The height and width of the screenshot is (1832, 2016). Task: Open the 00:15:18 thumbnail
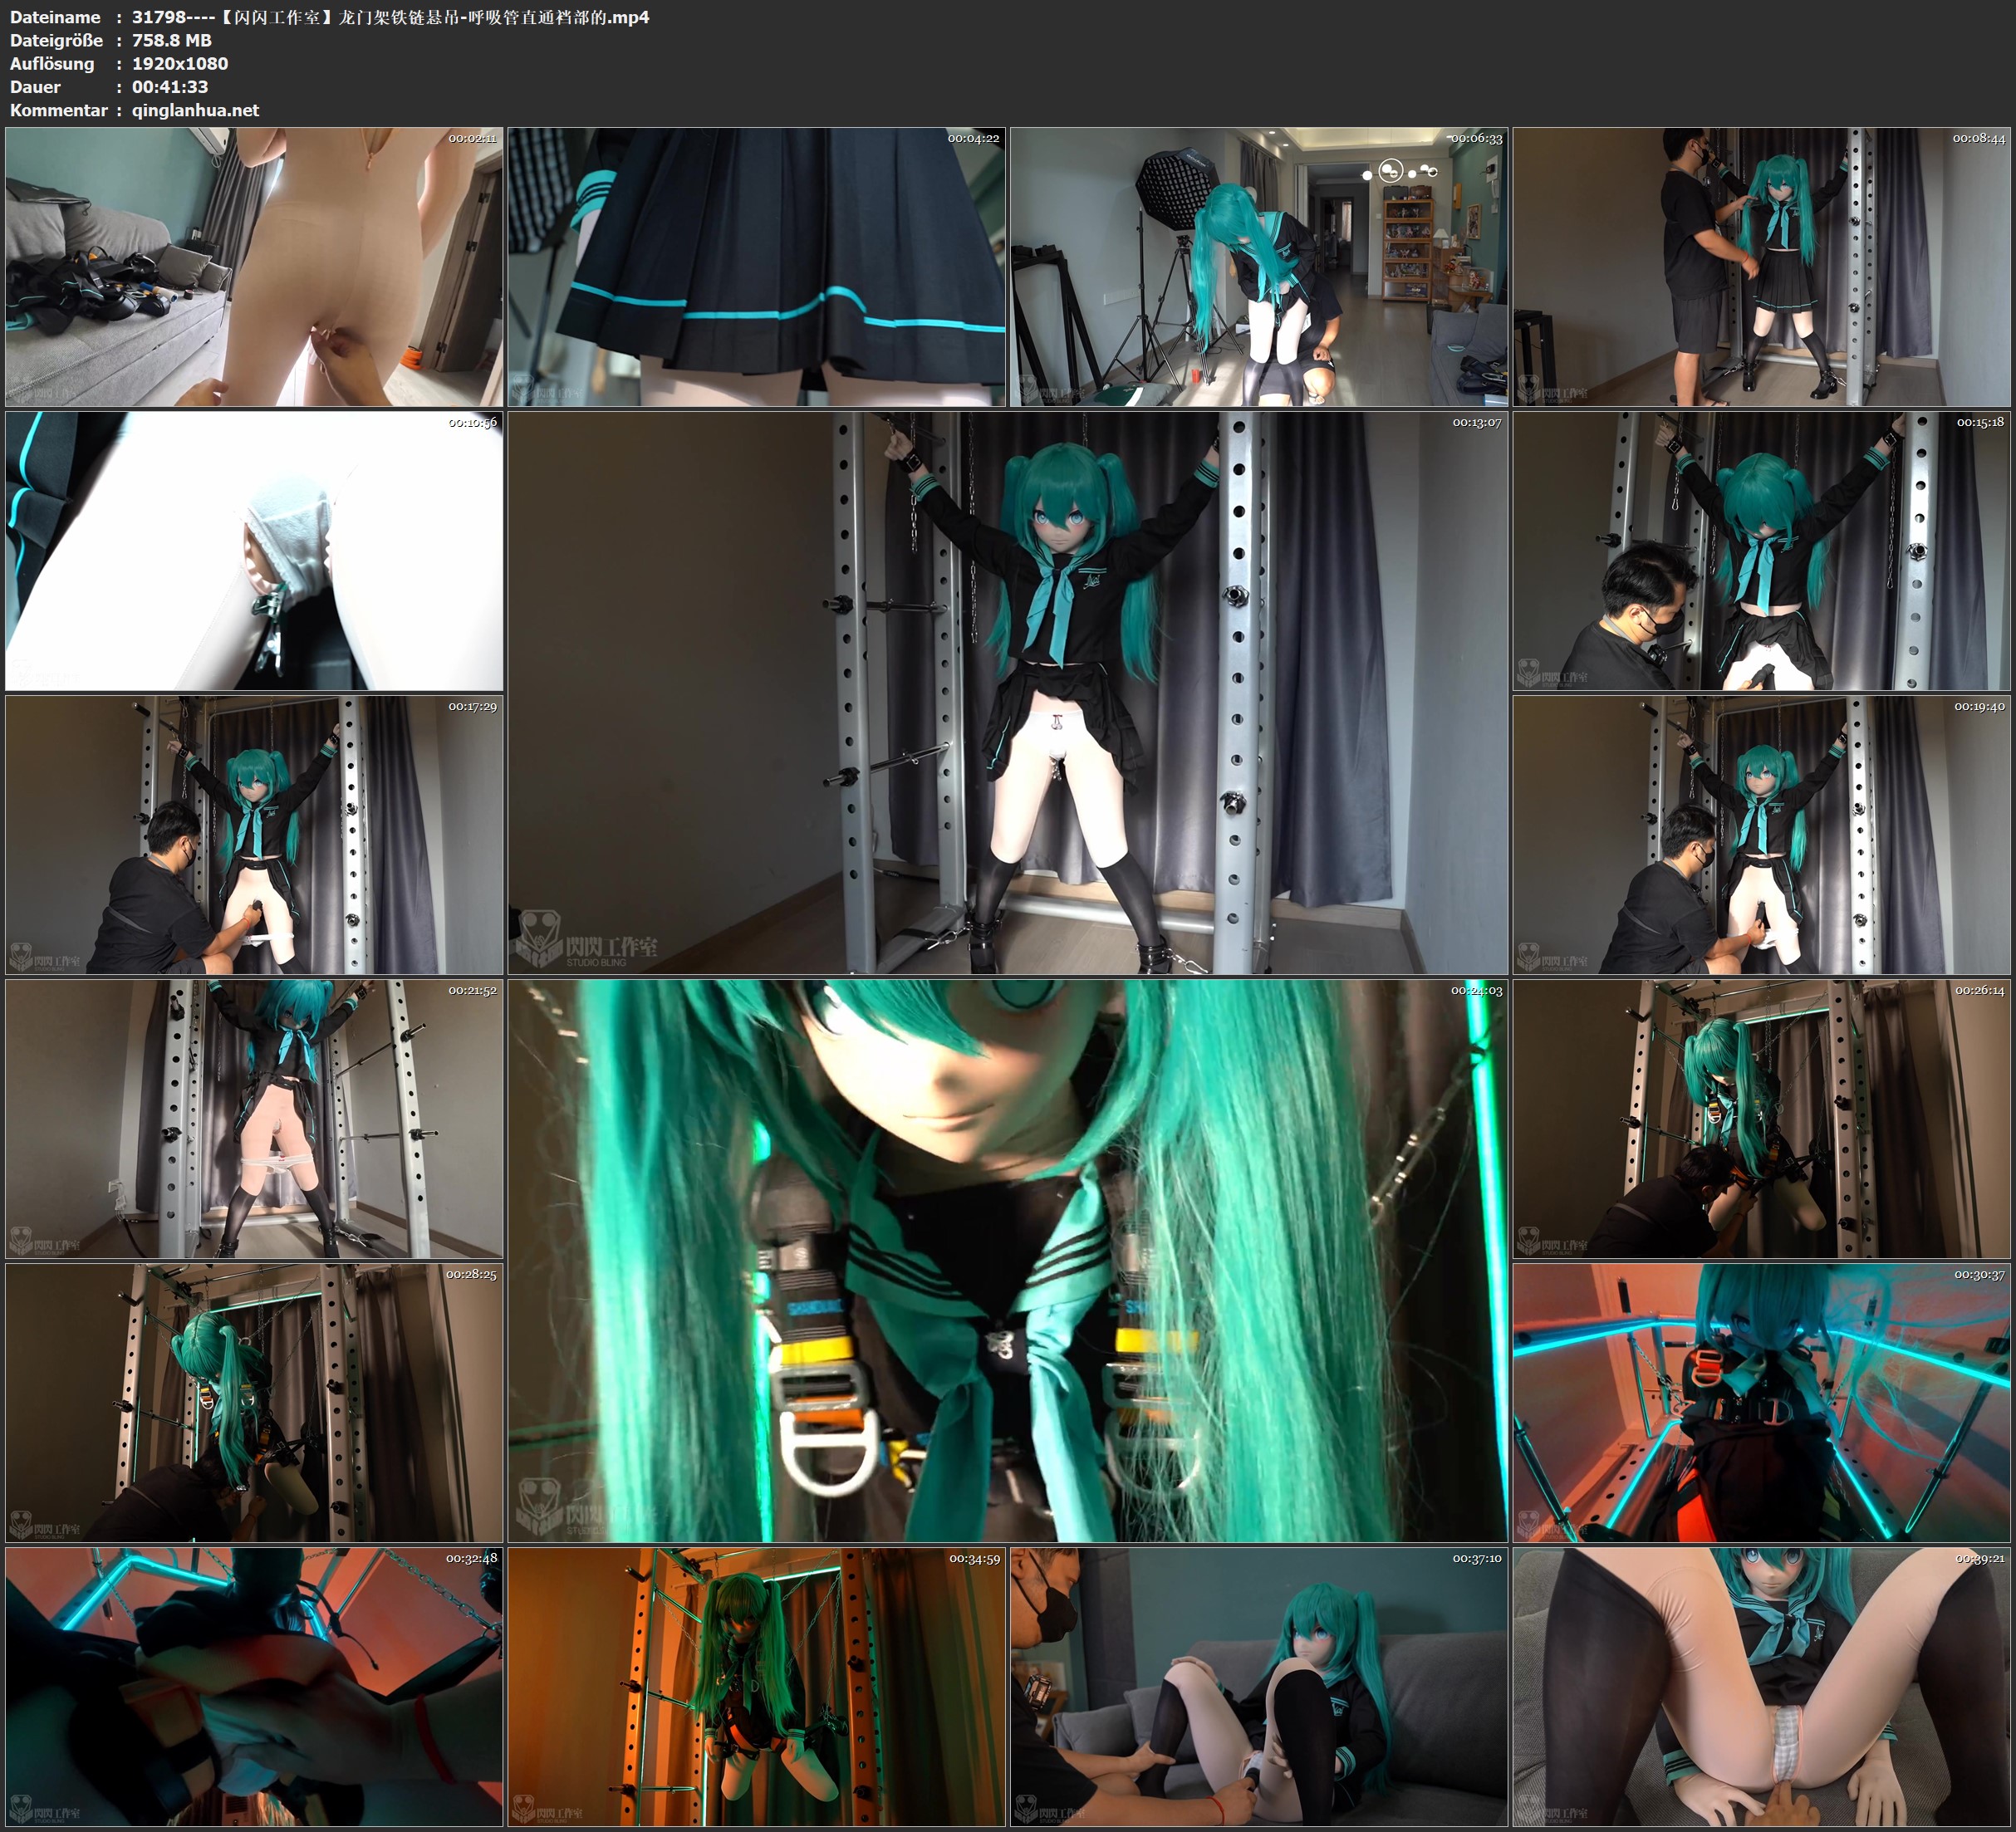[x=1761, y=551]
